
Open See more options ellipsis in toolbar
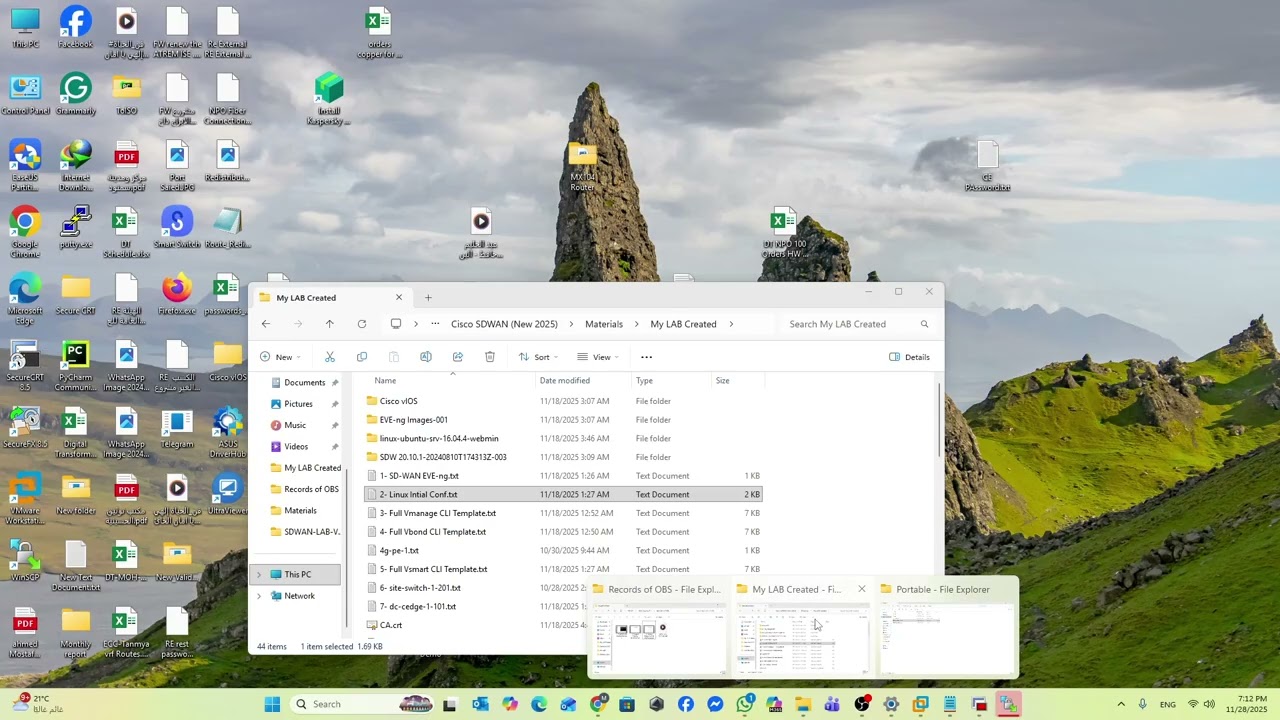[646, 357]
